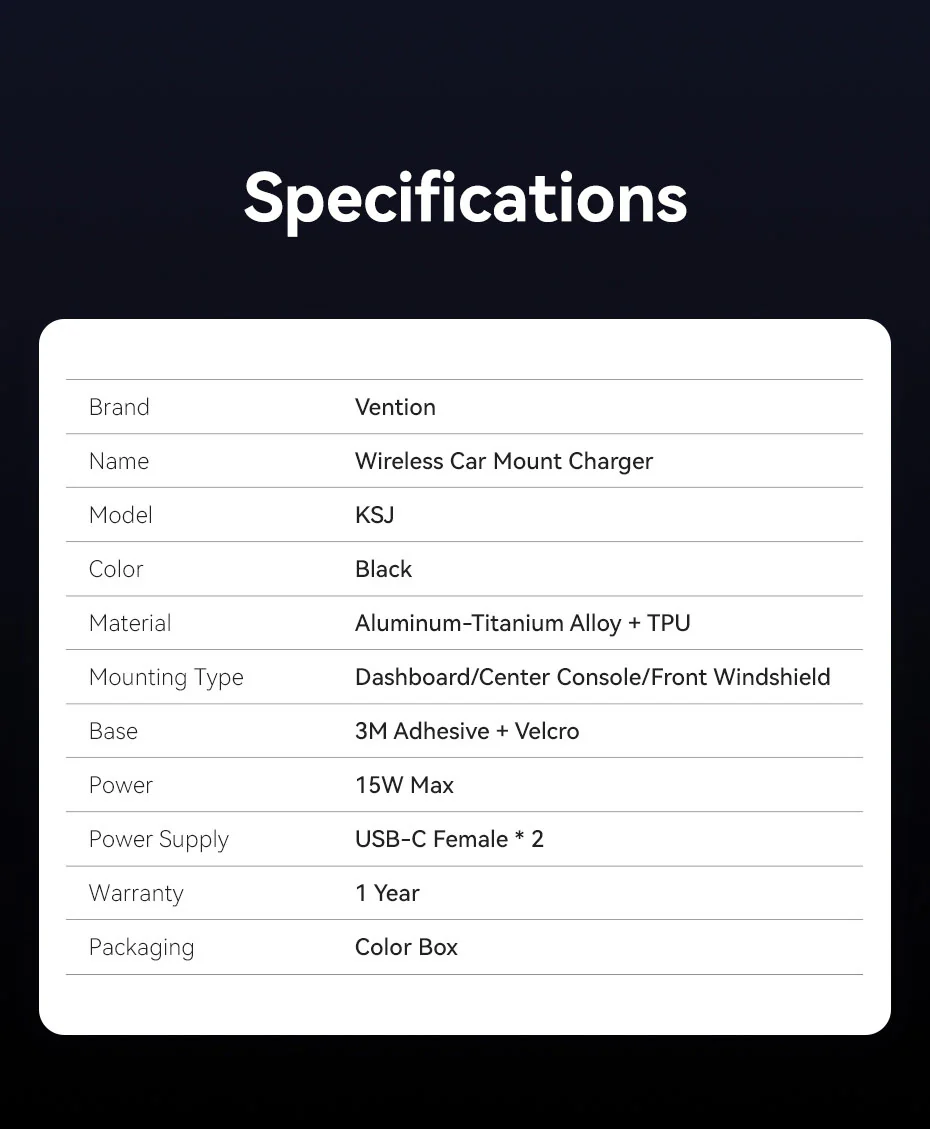This screenshot has height=1129, width=930.
Task: Click the 1 Year warranty value
Action: point(387,893)
